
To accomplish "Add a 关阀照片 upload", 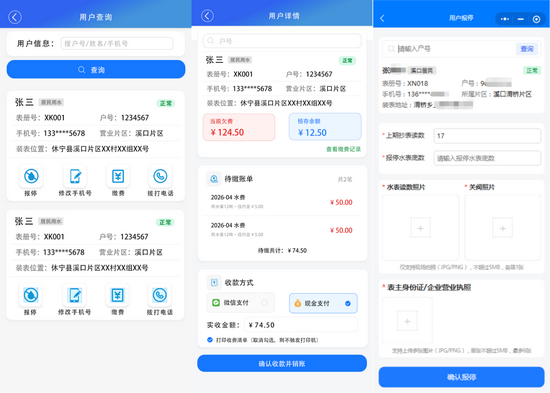I will click(503, 228).
